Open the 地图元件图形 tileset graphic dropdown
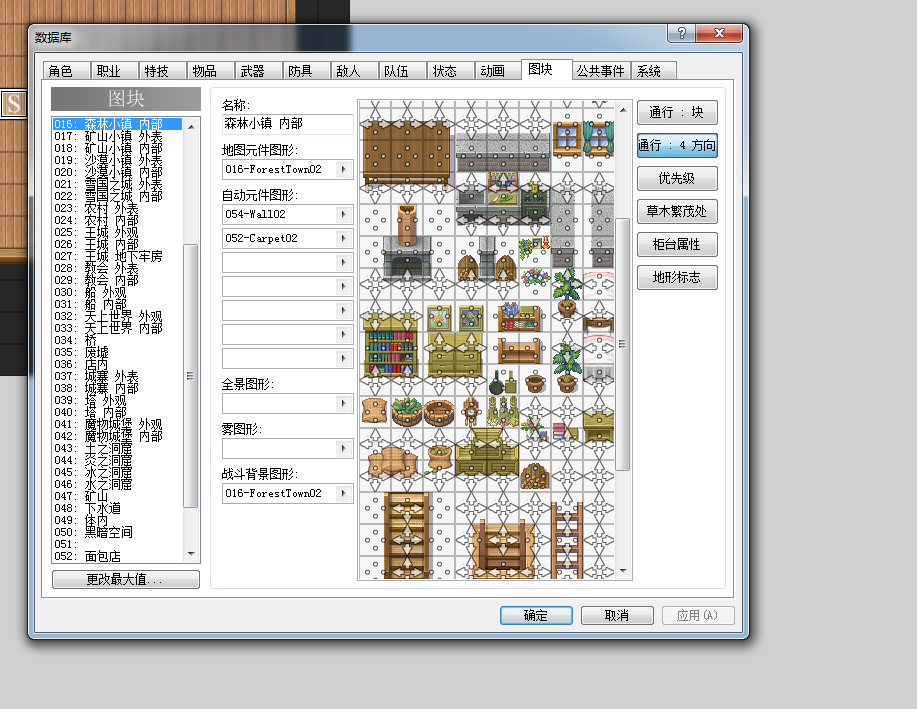 coord(344,170)
